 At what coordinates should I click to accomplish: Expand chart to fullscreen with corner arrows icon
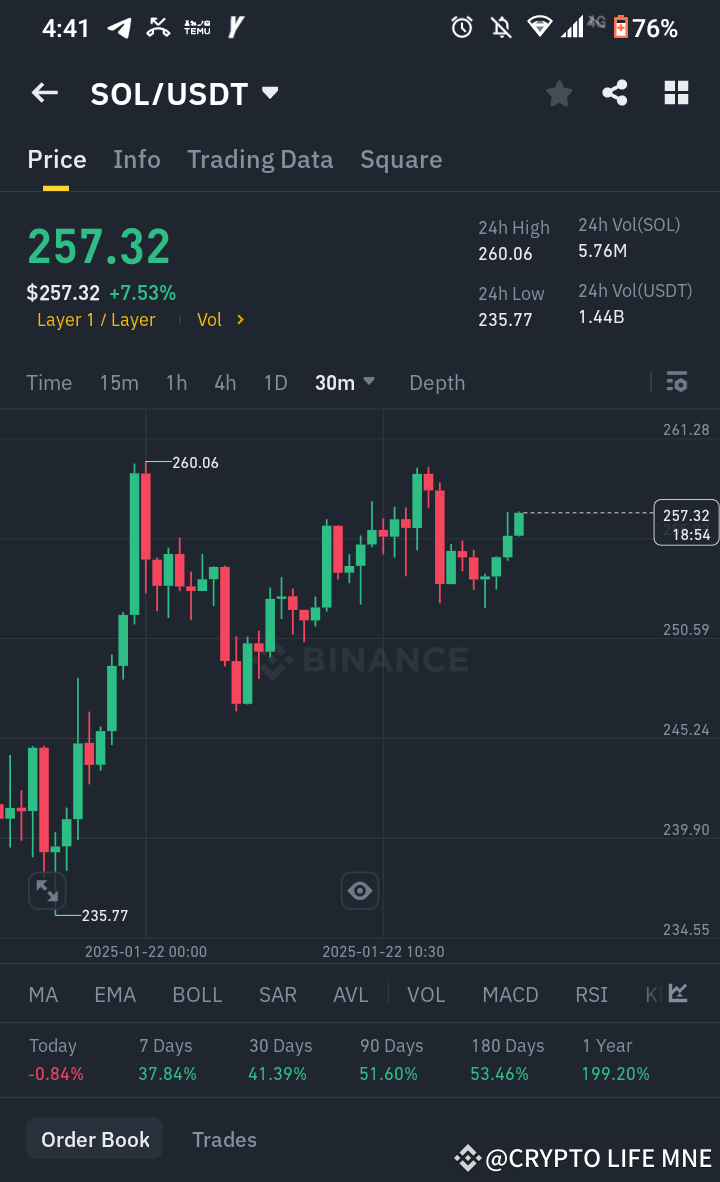point(47,890)
